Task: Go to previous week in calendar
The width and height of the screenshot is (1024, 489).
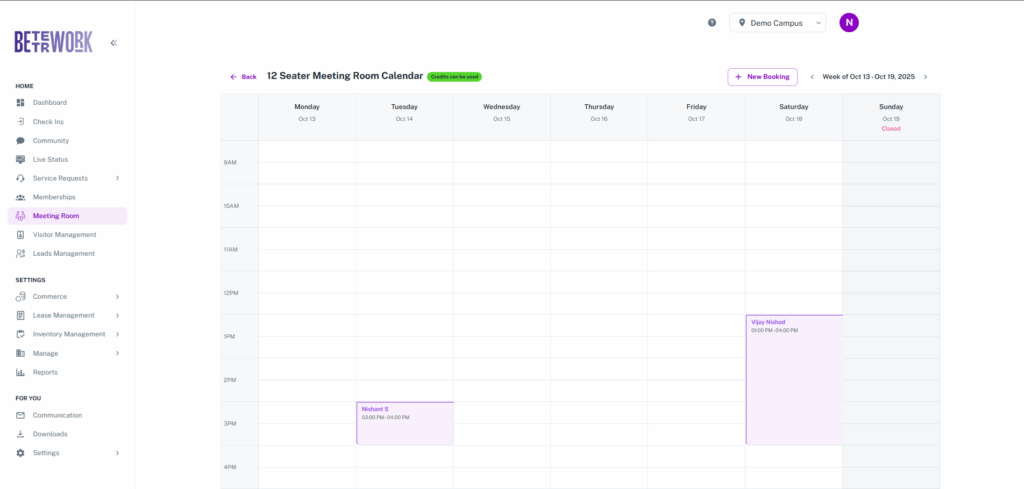Action: click(811, 77)
